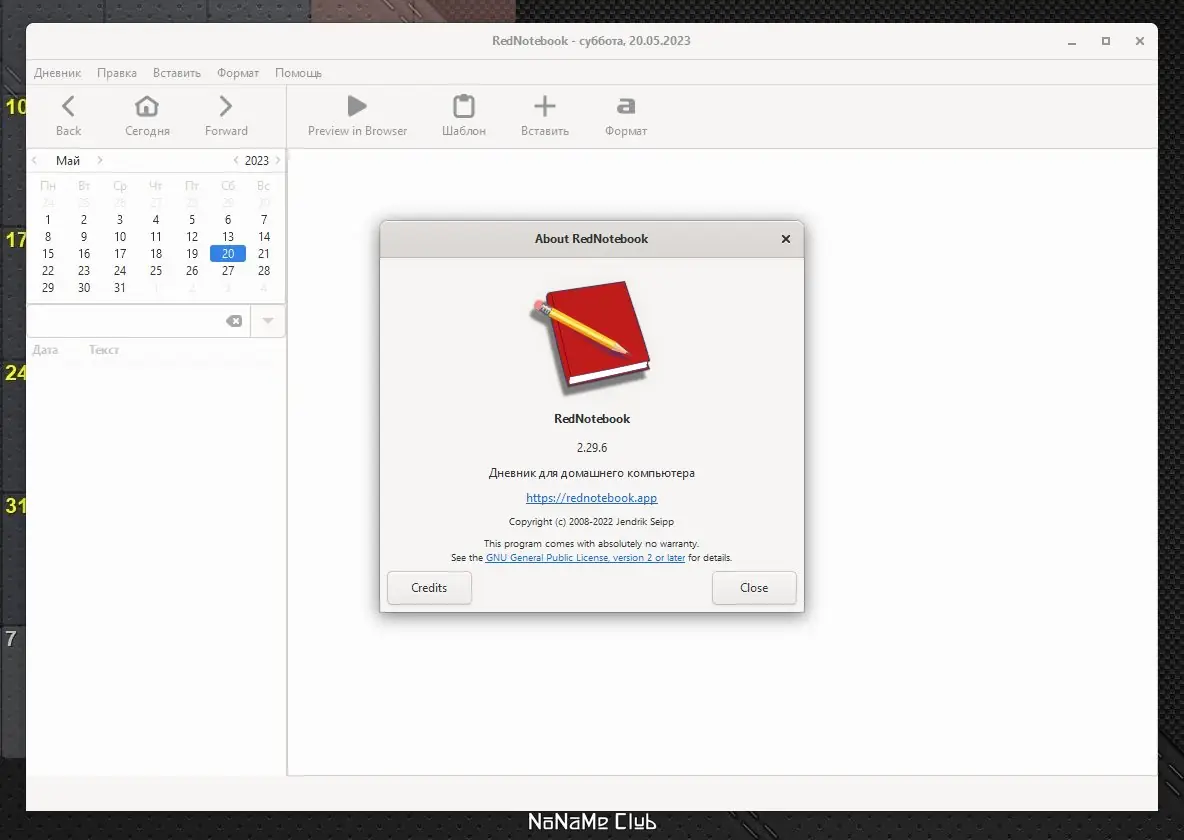Switch to previous month arrow beside Май

(35, 160)
